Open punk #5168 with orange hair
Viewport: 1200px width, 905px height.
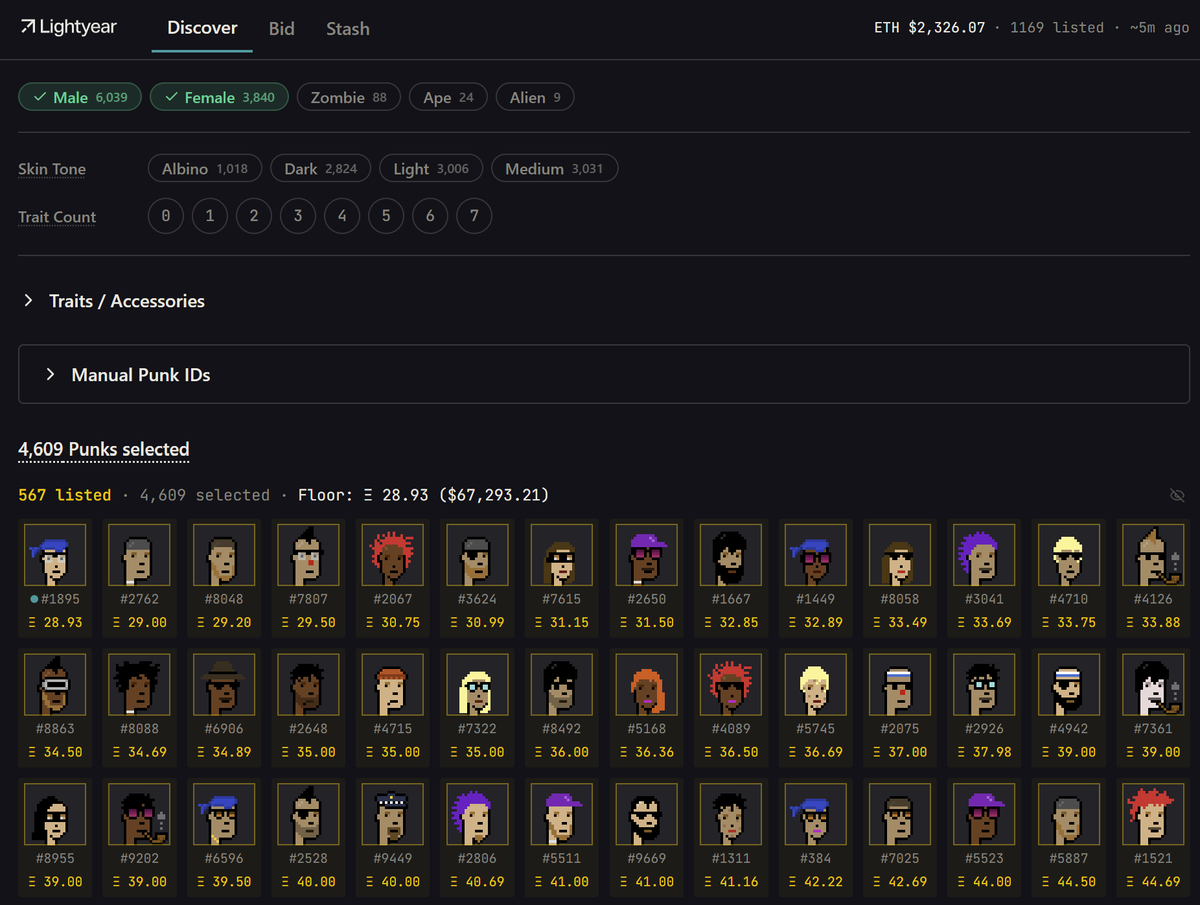[x=646, y=684]
